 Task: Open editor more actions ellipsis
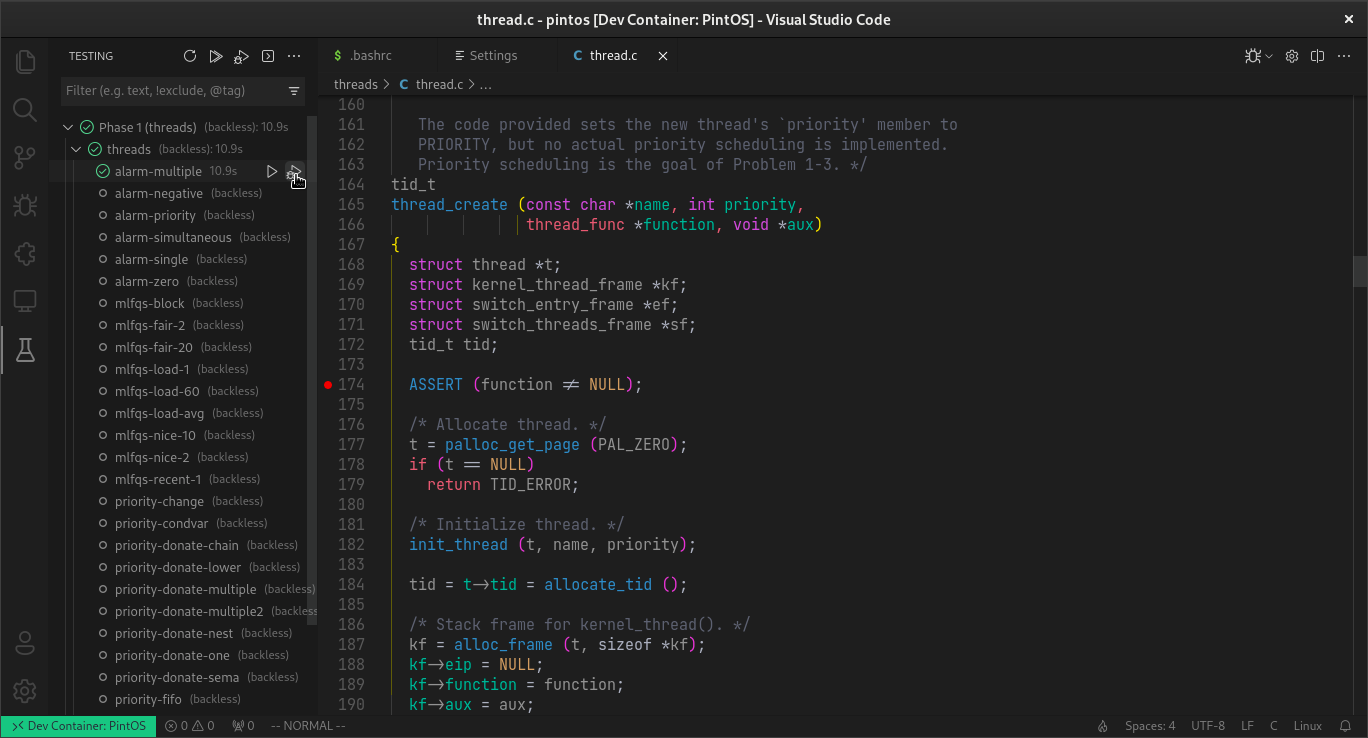point(1344,56)
